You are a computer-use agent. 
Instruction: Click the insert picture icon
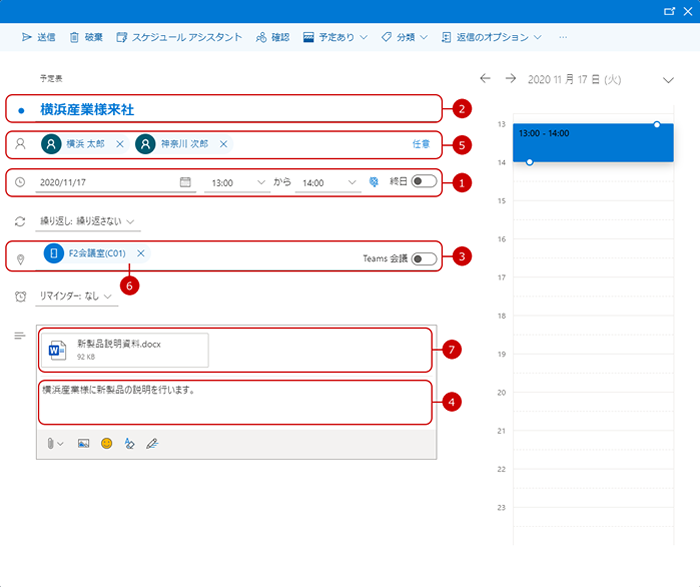84,443
